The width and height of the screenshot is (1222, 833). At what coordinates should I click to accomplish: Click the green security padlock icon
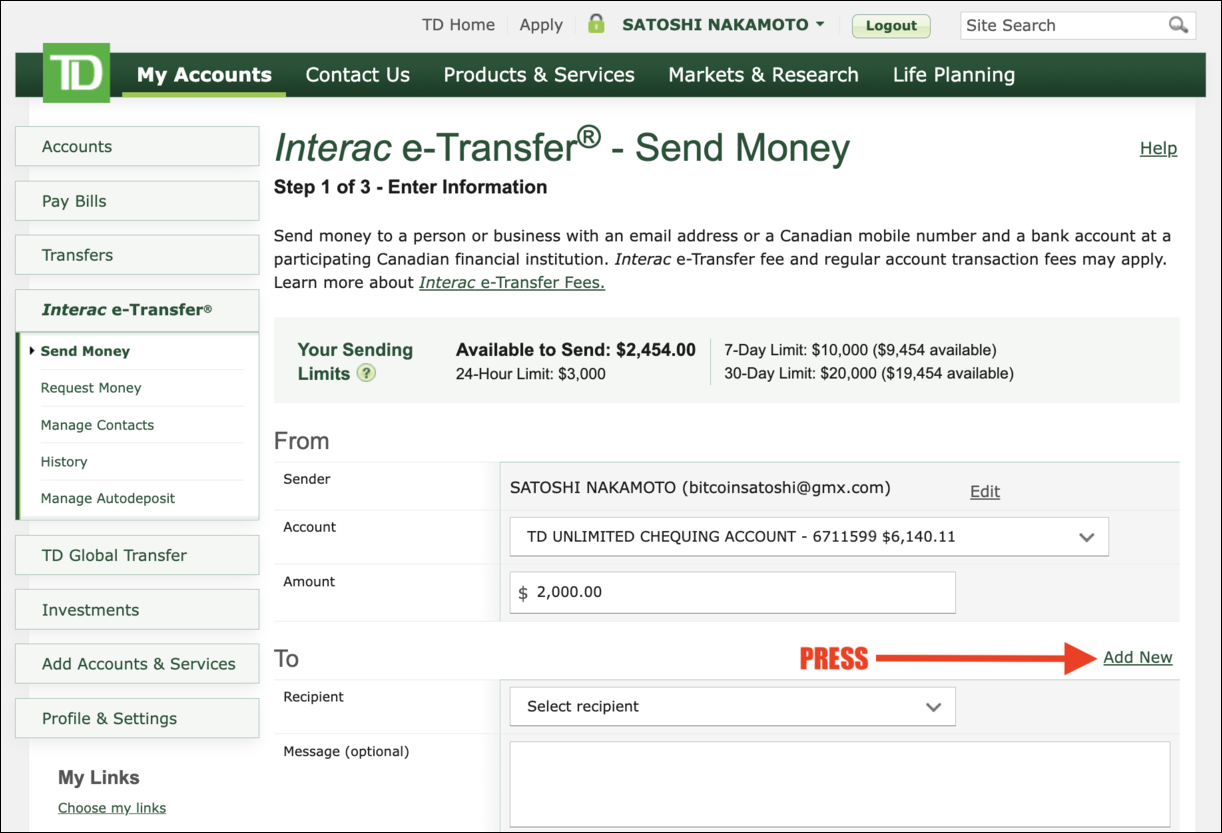596,24
